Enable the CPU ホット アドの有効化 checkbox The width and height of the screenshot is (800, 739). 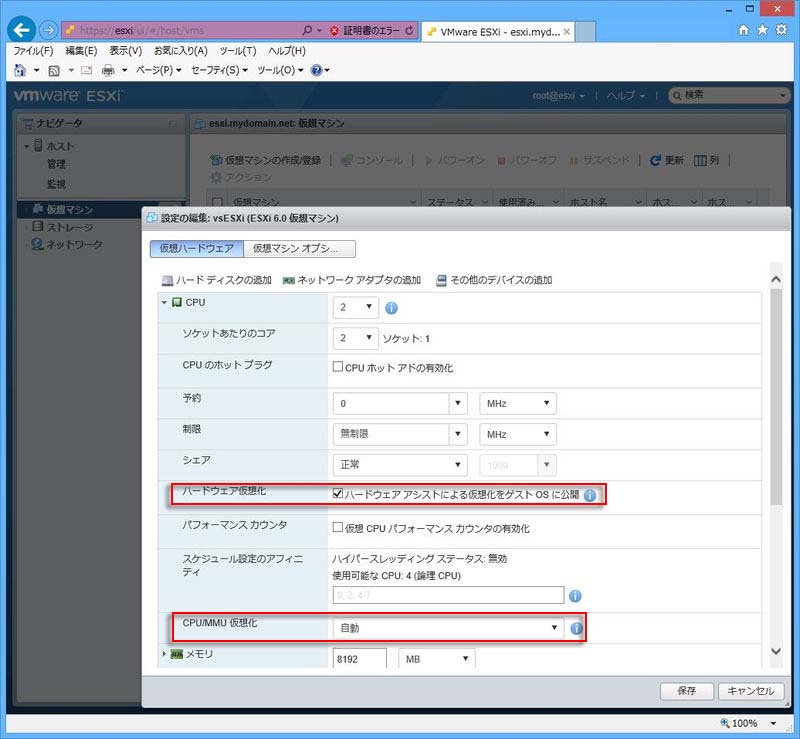337,366
